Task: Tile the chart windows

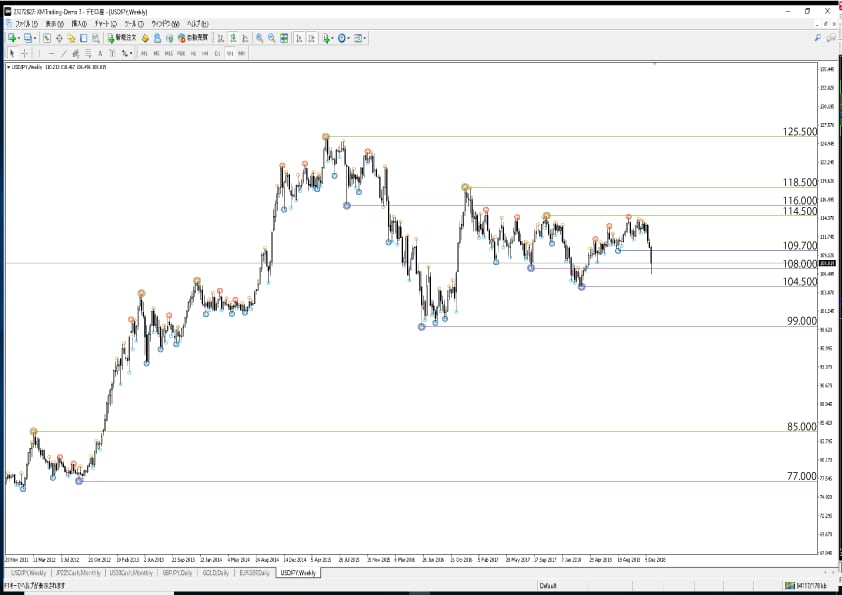Action: tap(284, 38)
